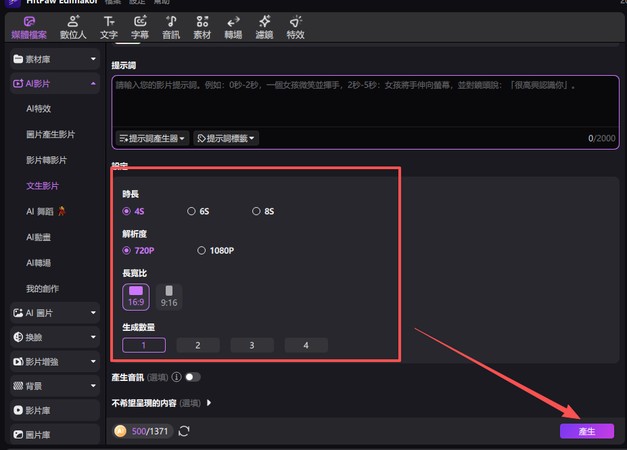Click the prompt text input area

[x=365, y=102]
